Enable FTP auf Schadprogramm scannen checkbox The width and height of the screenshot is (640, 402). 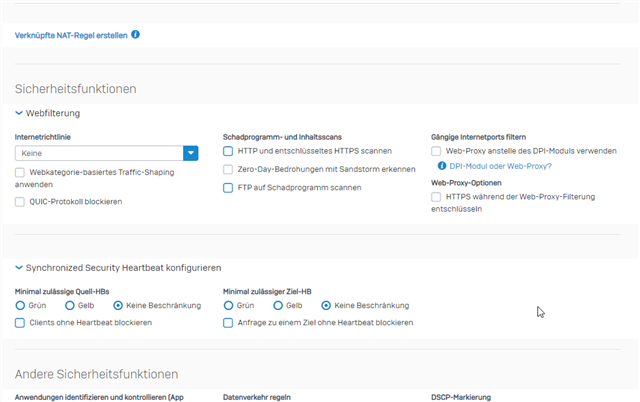tap(228, 188)
